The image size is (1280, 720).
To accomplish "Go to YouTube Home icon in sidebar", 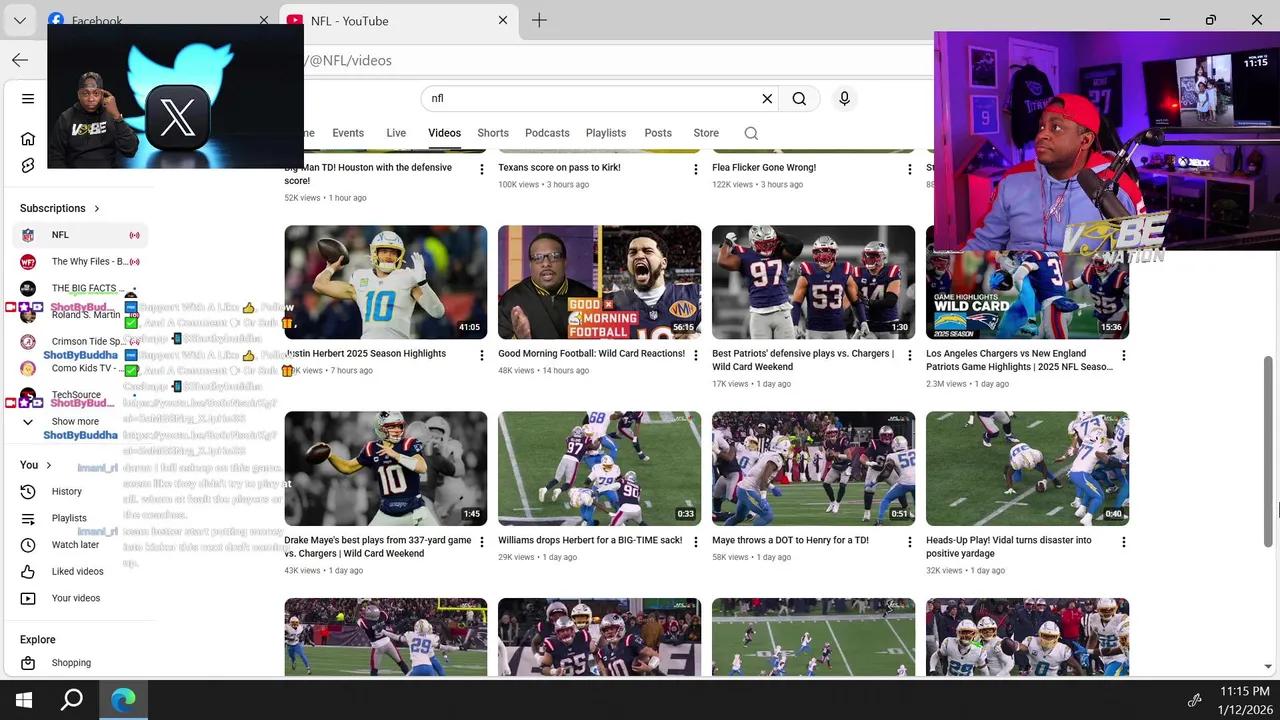I will (x=28, y=139).
